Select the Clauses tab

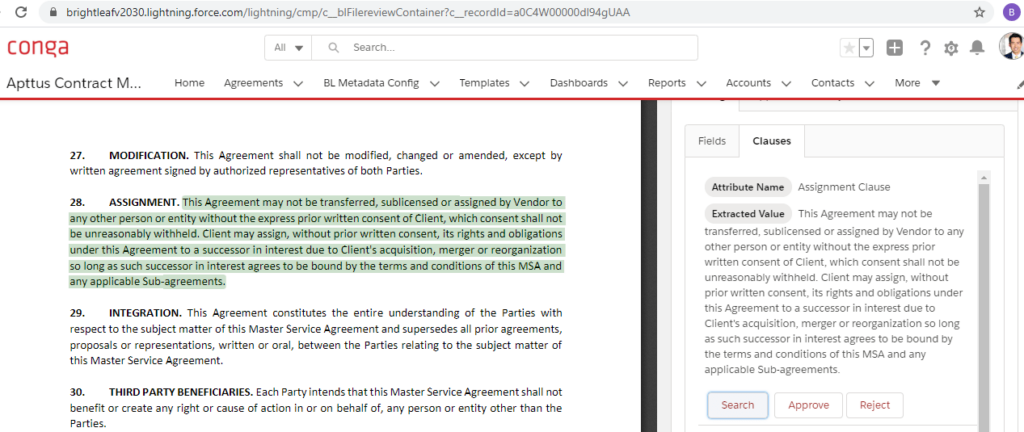tap(771, 141)
